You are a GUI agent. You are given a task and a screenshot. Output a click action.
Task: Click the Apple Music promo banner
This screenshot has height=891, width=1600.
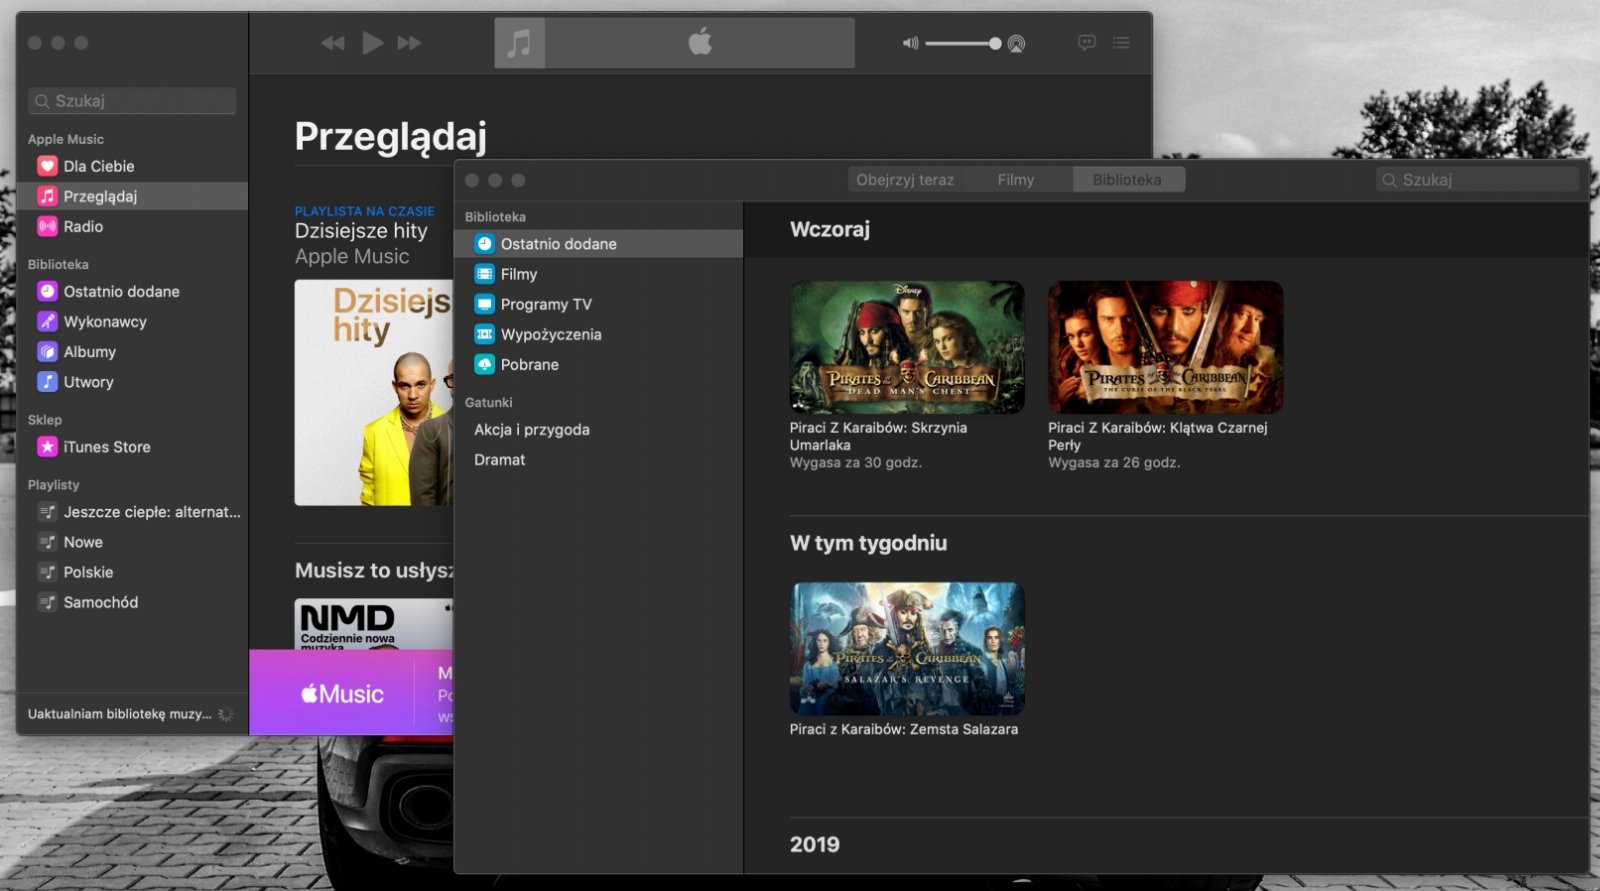point(351,693)
